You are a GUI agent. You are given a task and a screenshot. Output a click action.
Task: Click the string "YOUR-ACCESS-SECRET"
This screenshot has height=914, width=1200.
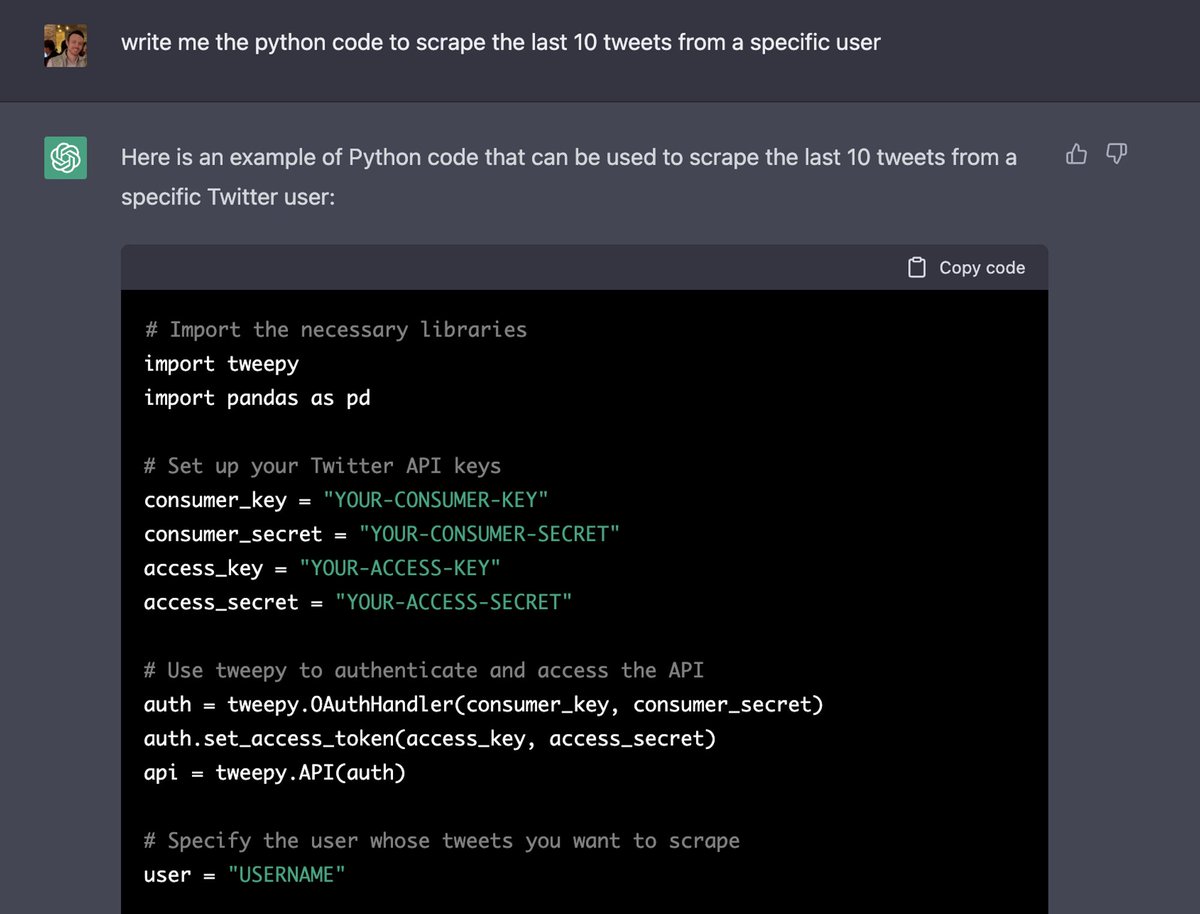click(453, 601)
